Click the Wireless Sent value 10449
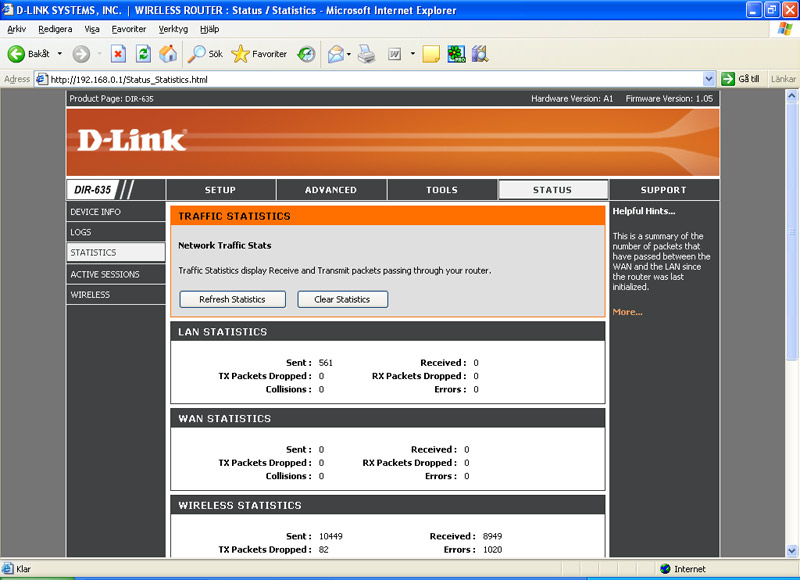800x580 pixels. tap(331, 537)
